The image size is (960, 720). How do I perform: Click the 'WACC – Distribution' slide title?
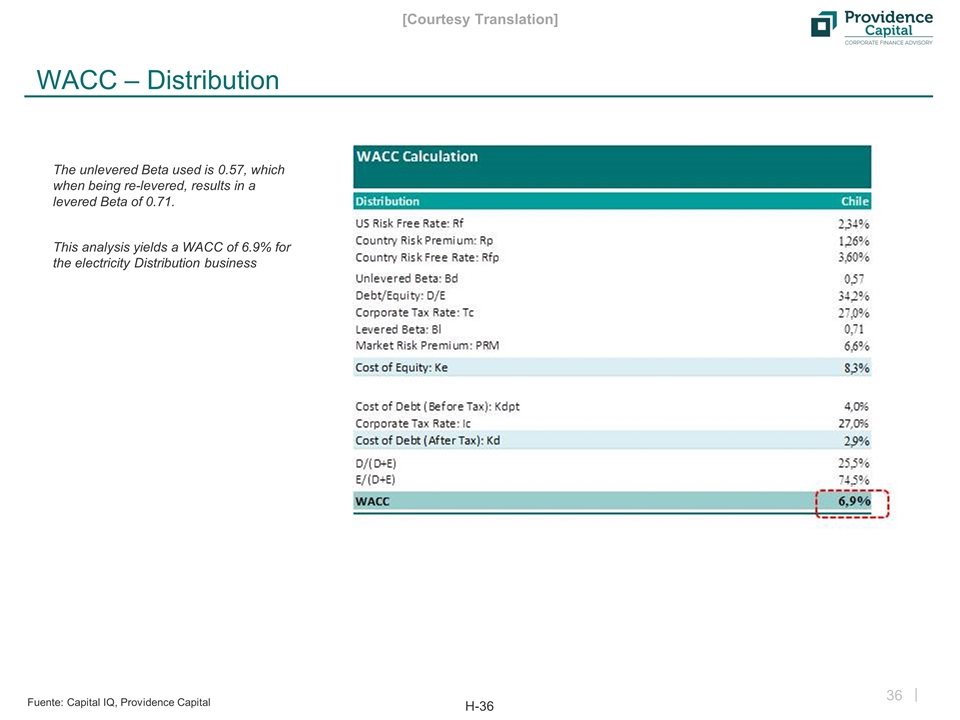[157, 79]
